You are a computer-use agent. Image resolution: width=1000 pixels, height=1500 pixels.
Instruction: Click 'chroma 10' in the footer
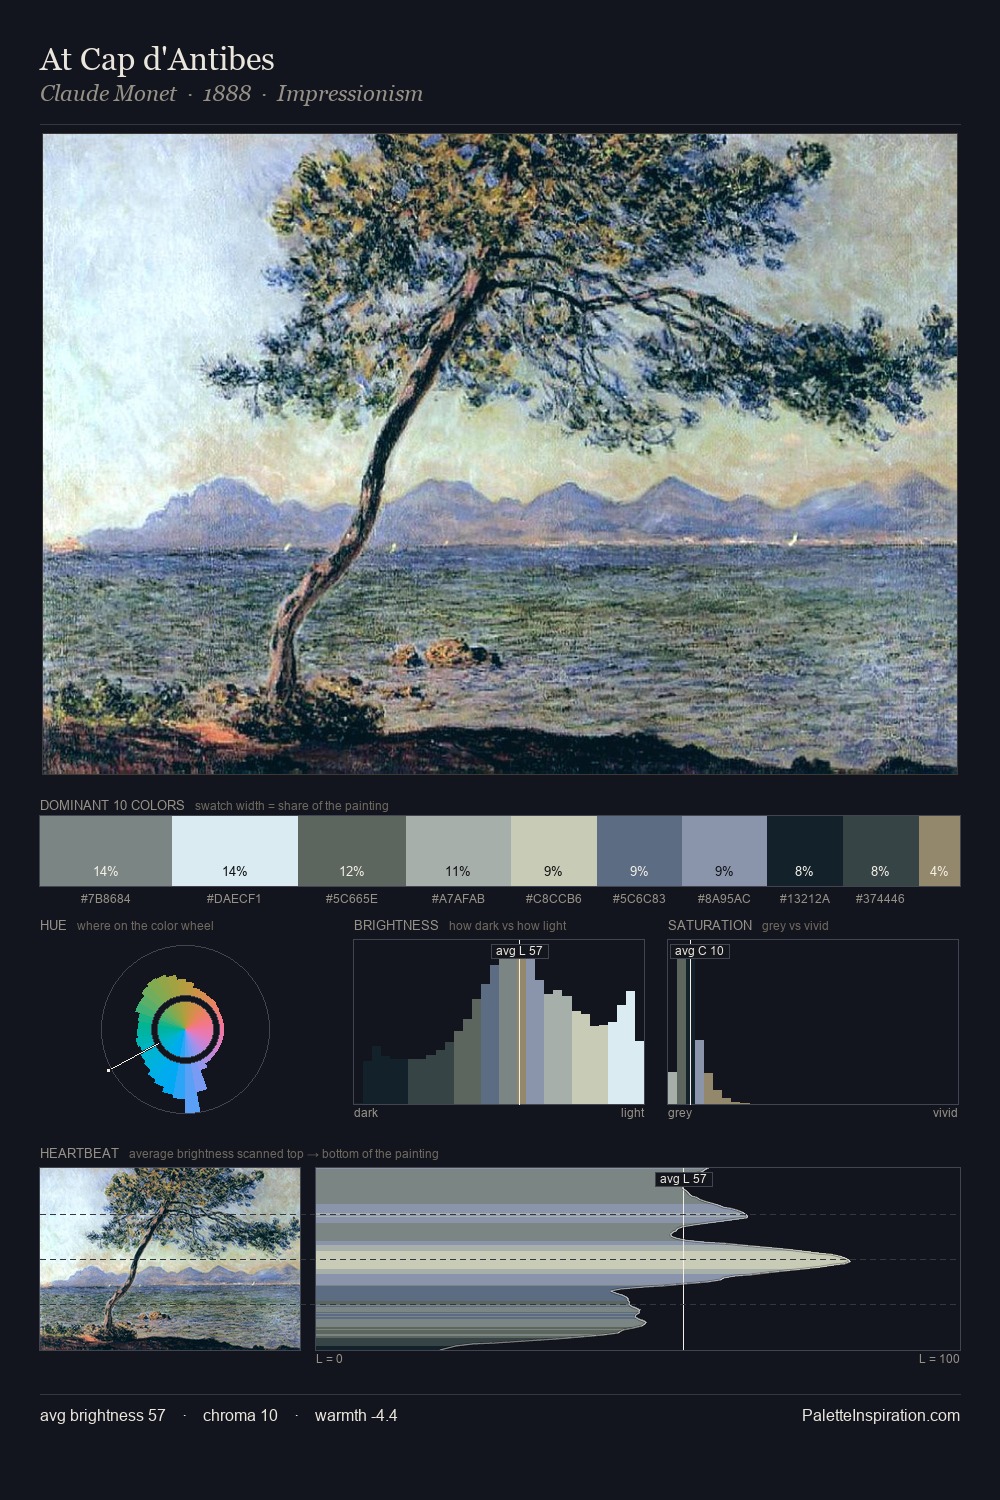240,1415
